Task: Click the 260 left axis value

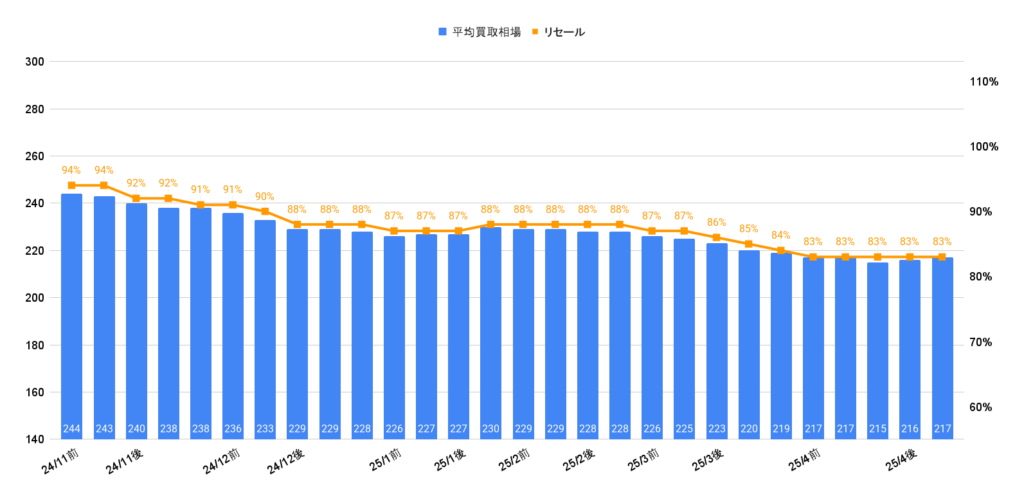Action: click(x=34, y=157)
